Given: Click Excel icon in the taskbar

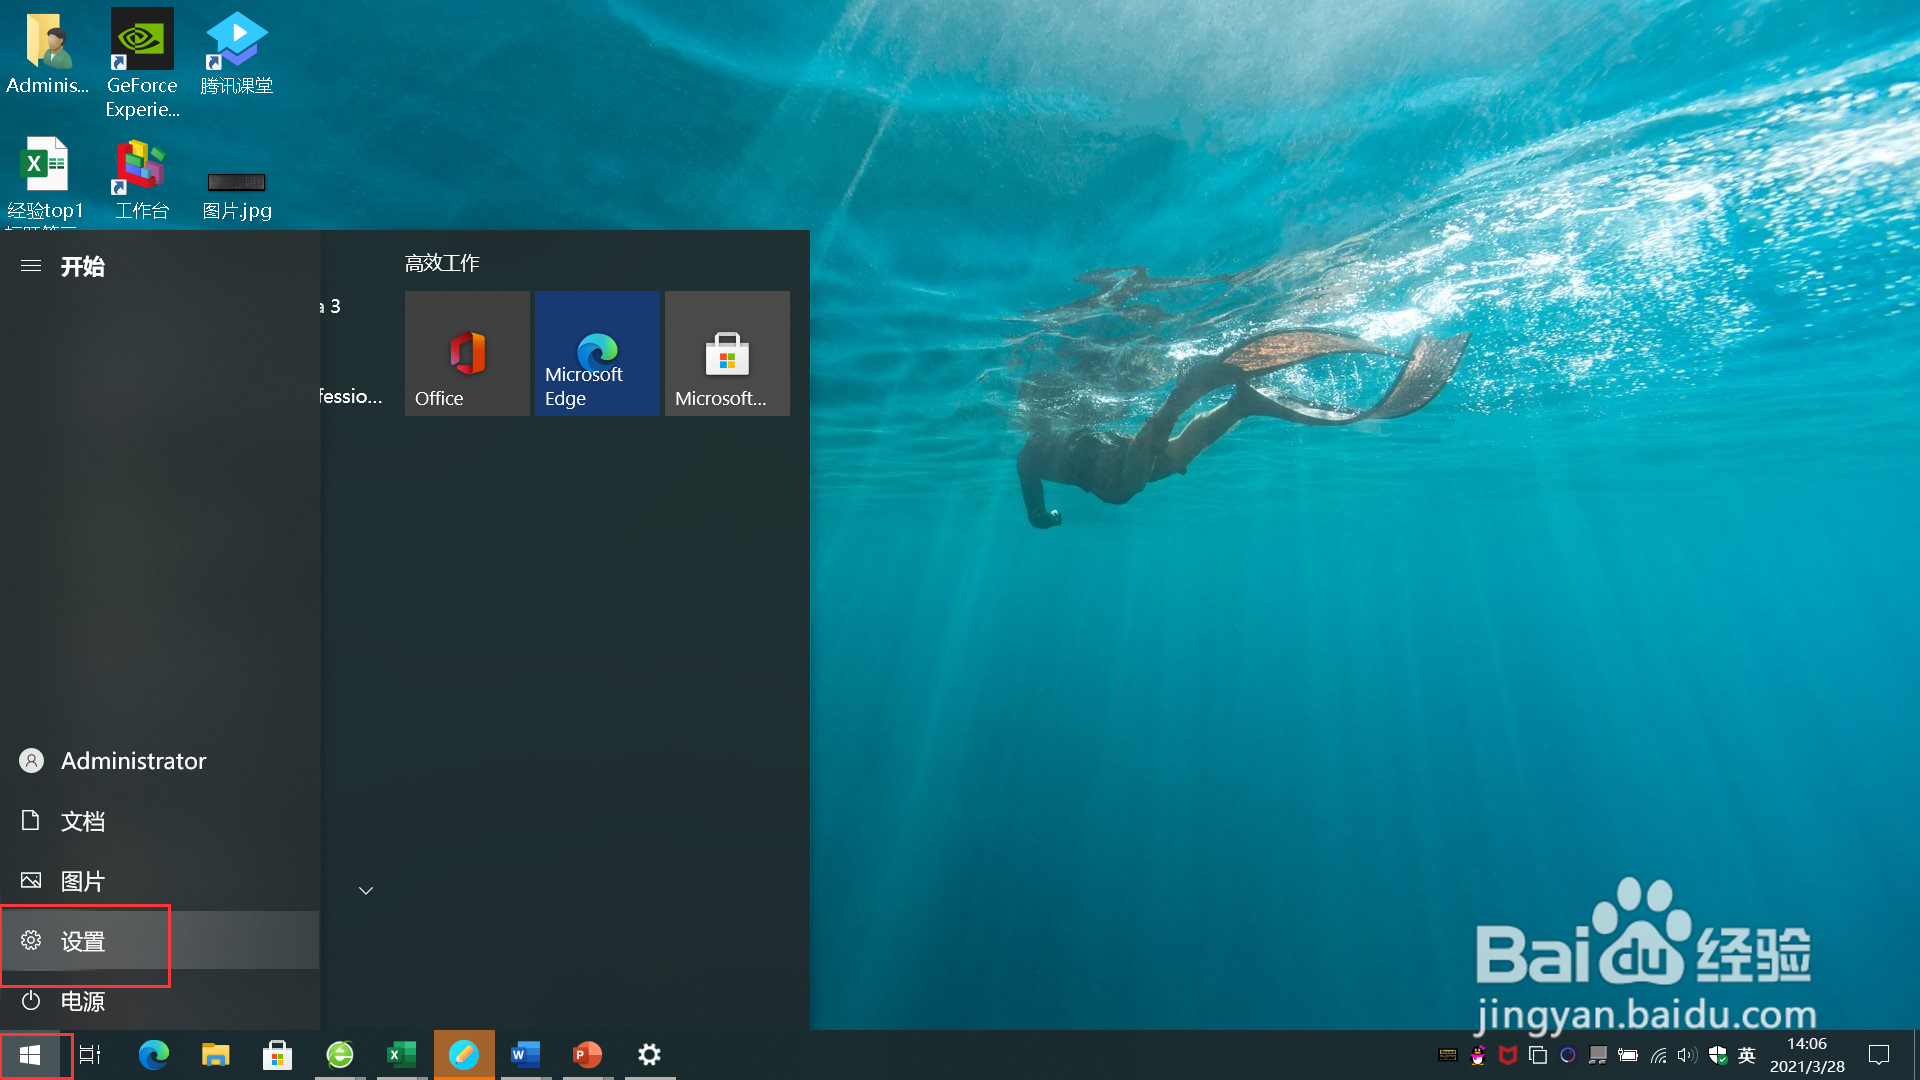Looking at the screenshot, I should click(x=401, y=1055).
